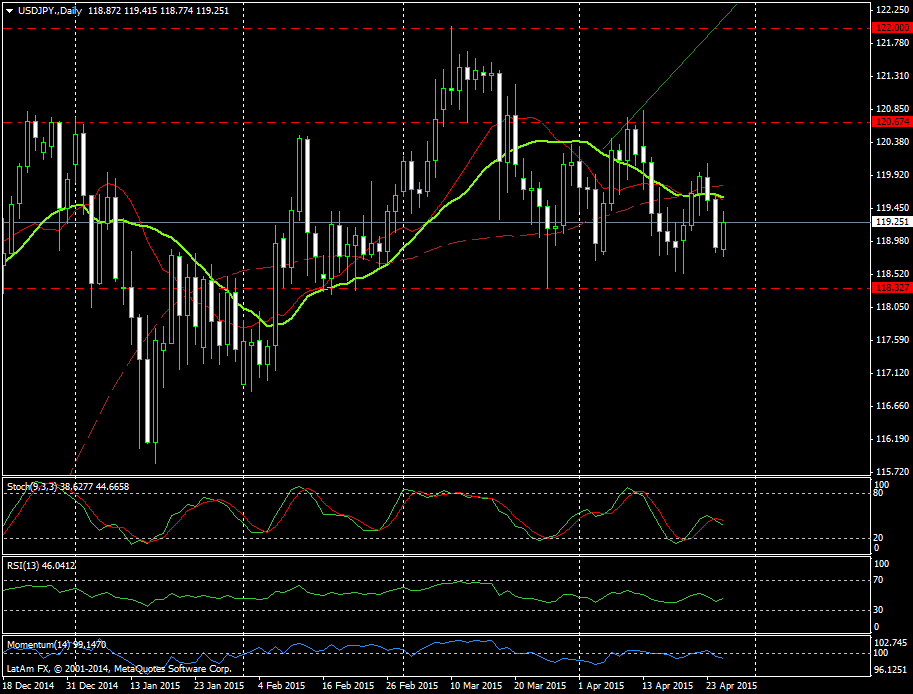Click the 80 level on Stochastic scale

coord(878,493)
